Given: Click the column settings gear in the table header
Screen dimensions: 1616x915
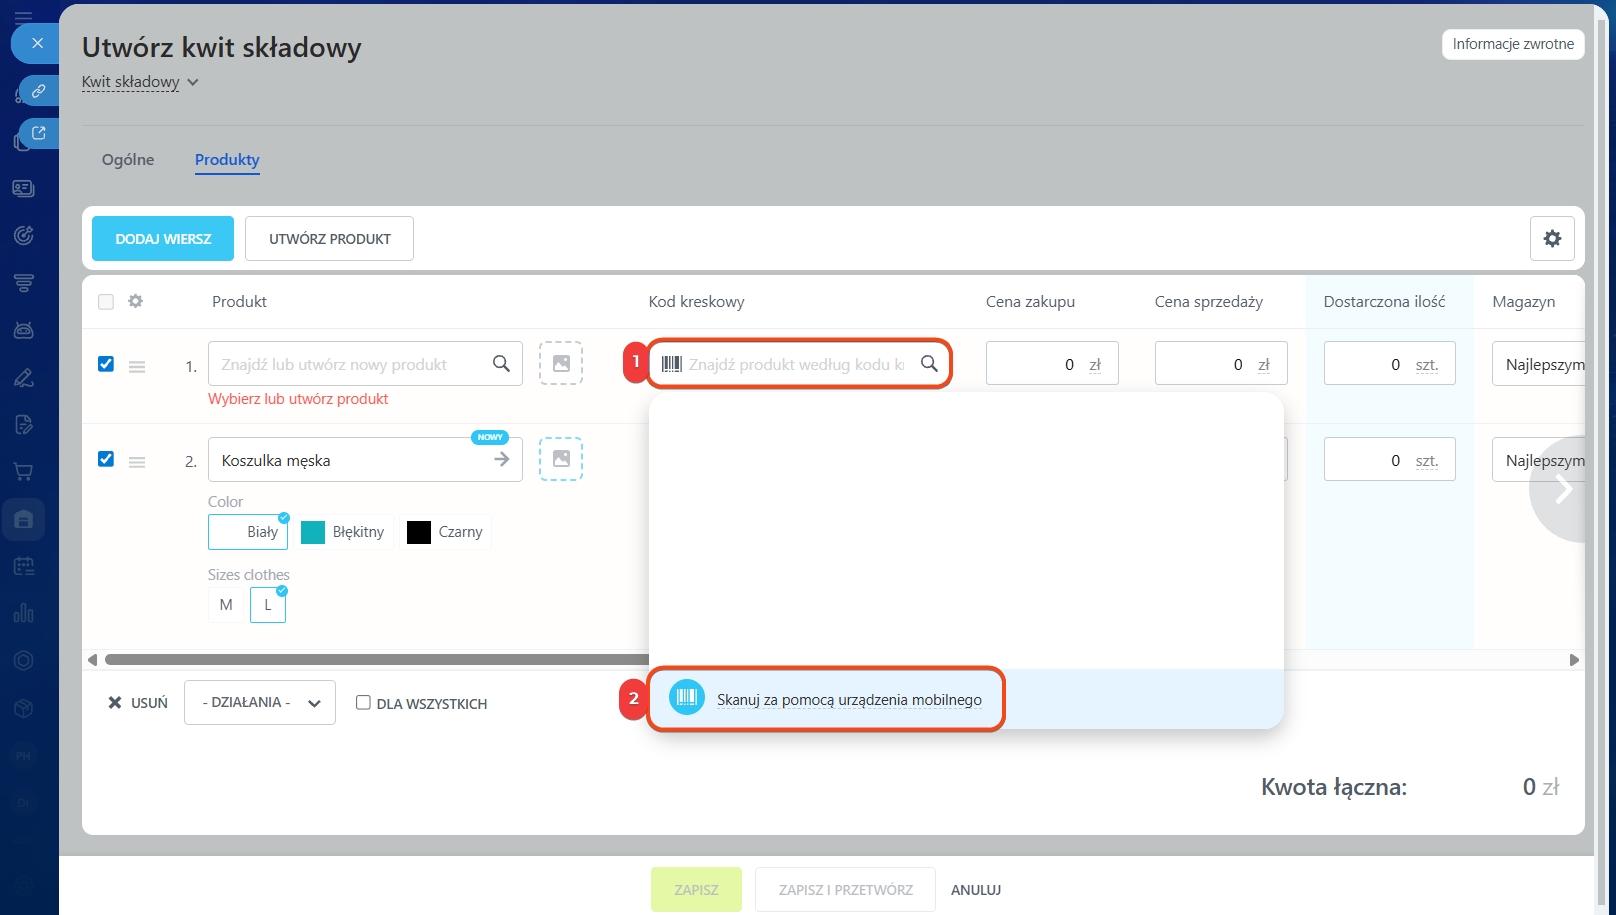Looking at the screenshot, I should click(x=136, y=301).
